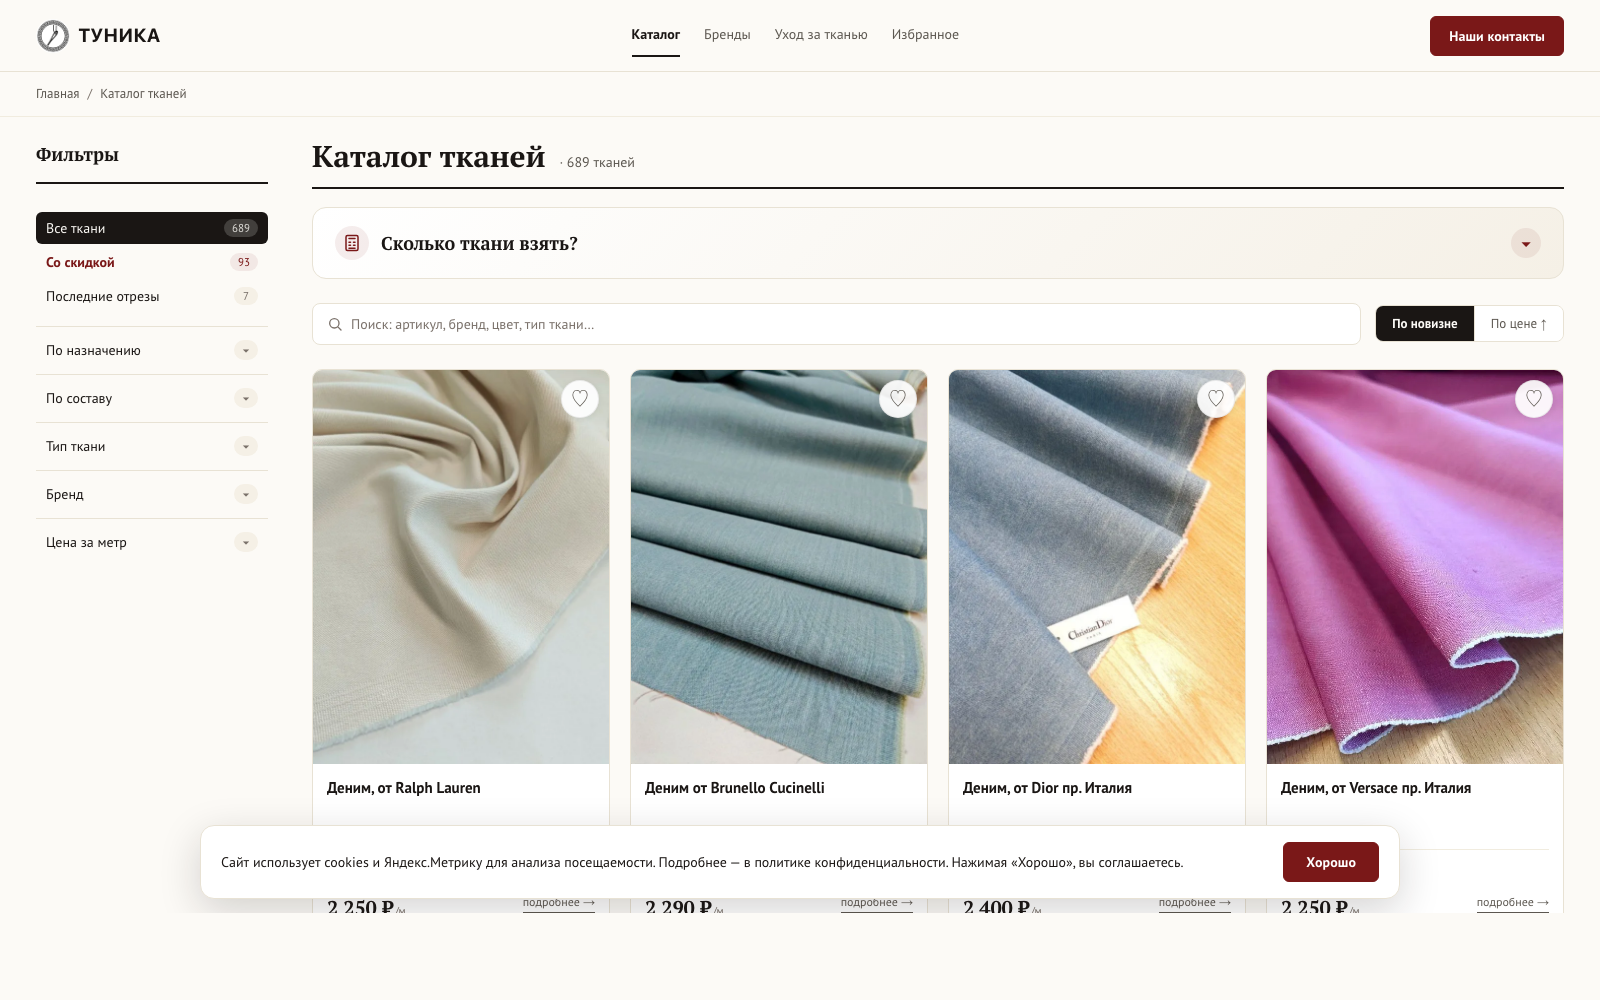Open the Versace denim photo
1600x1000 pixels.
pyautogui.click(x=1415, y=567)
